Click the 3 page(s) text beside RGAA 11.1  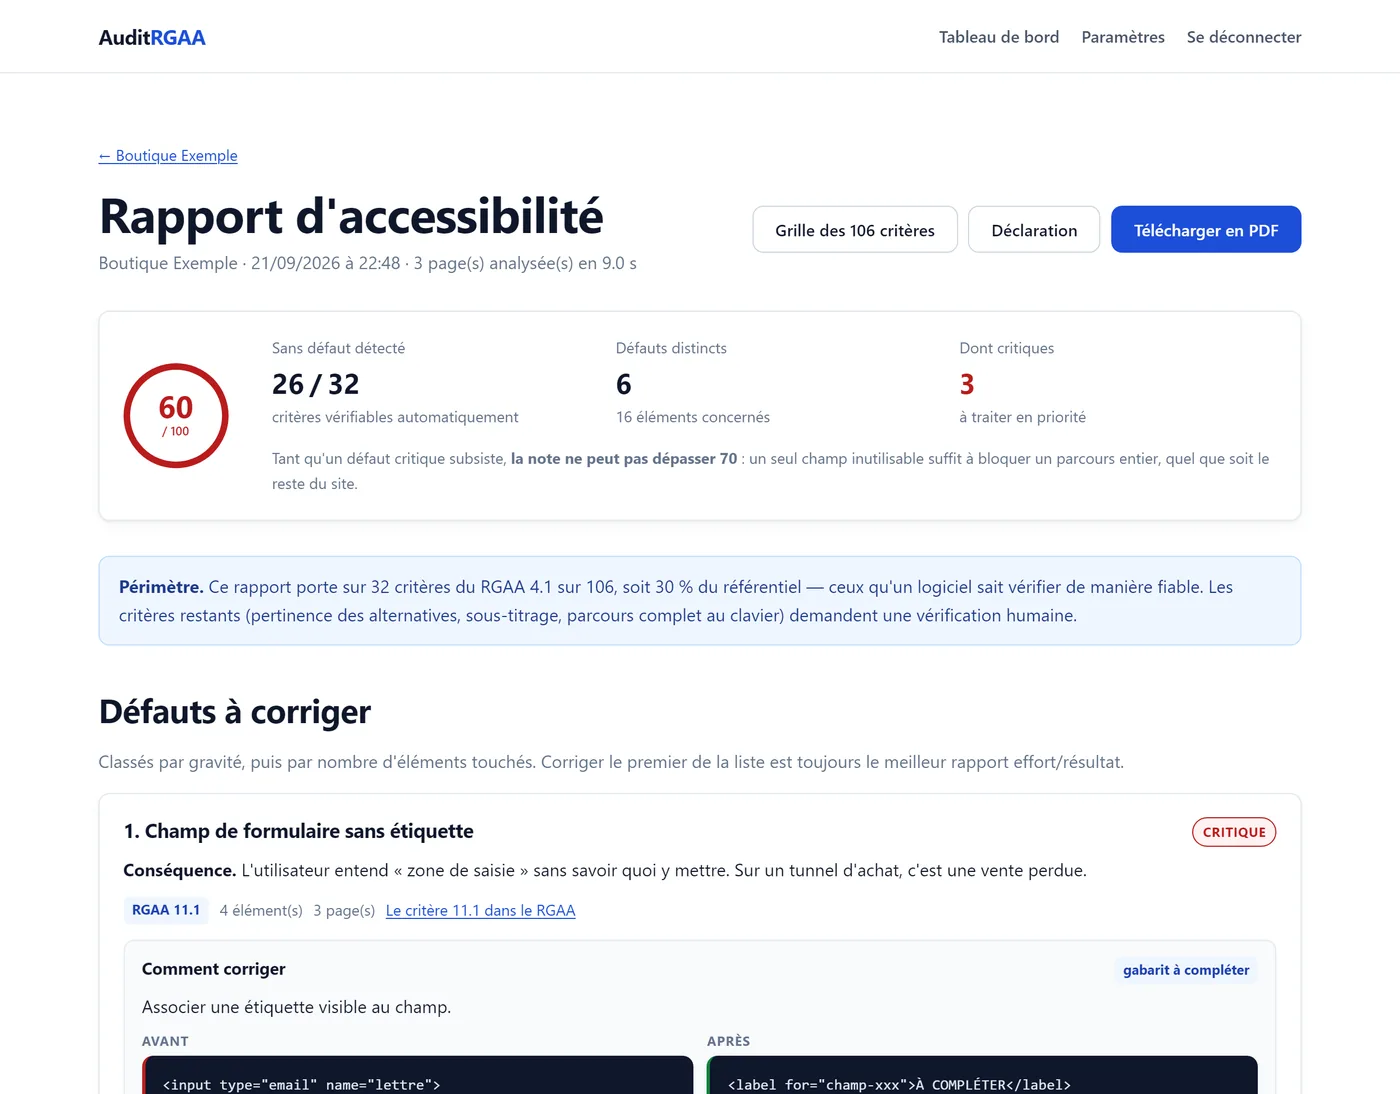tap(344, 911)
